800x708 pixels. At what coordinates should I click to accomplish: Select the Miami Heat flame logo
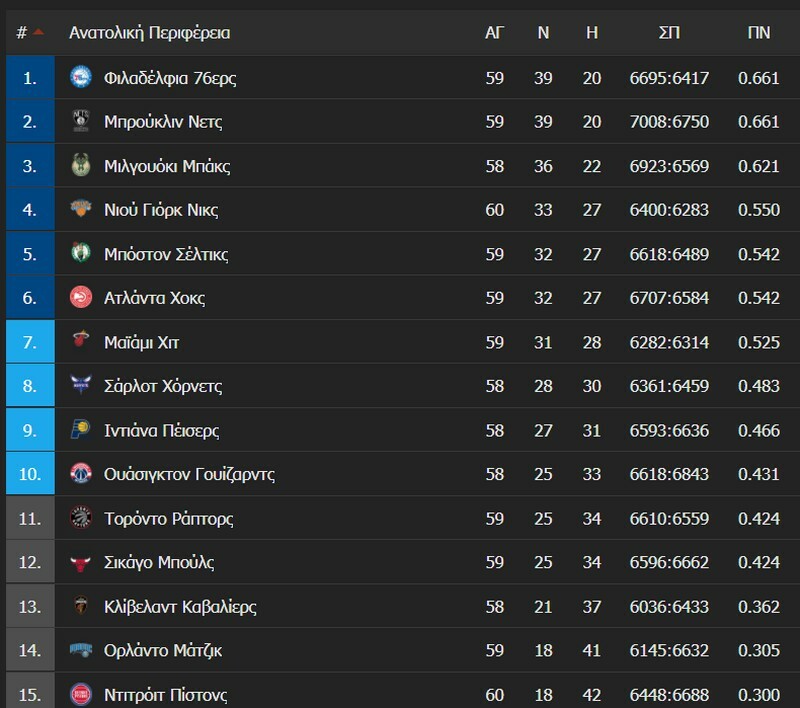(x=81, y=341)
